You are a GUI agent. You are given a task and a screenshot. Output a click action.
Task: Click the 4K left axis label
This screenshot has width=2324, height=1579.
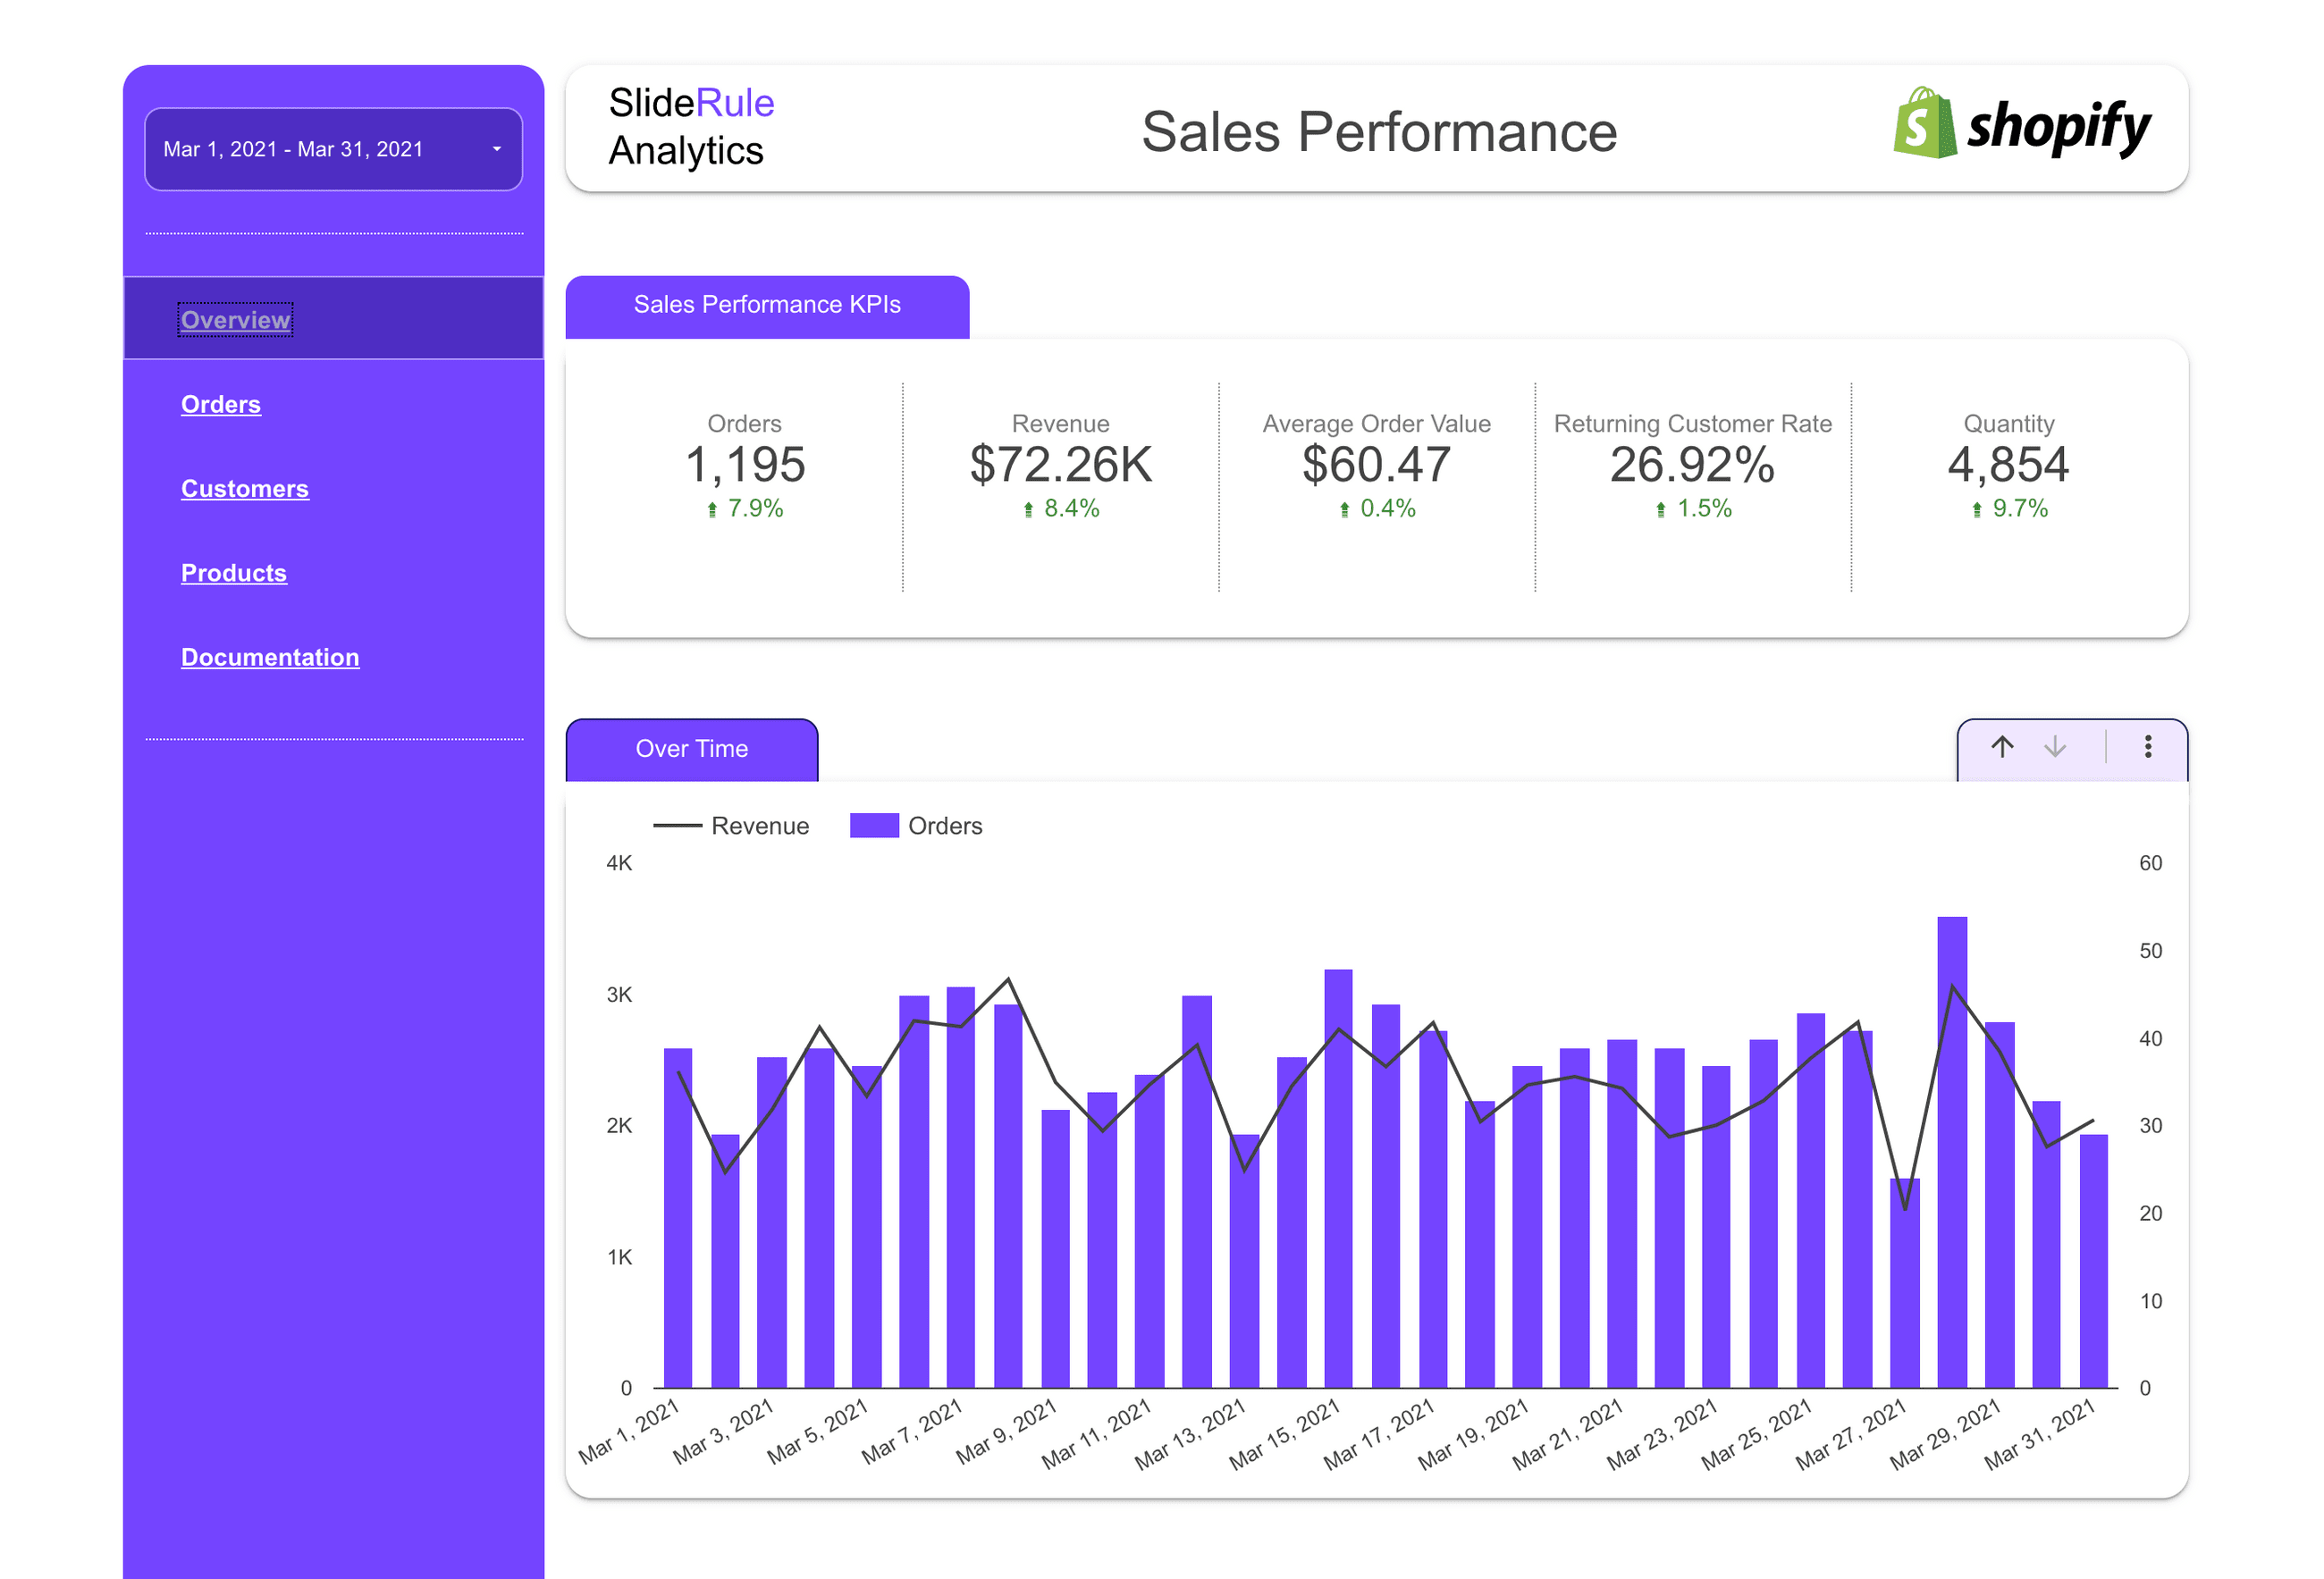point(619,863)
